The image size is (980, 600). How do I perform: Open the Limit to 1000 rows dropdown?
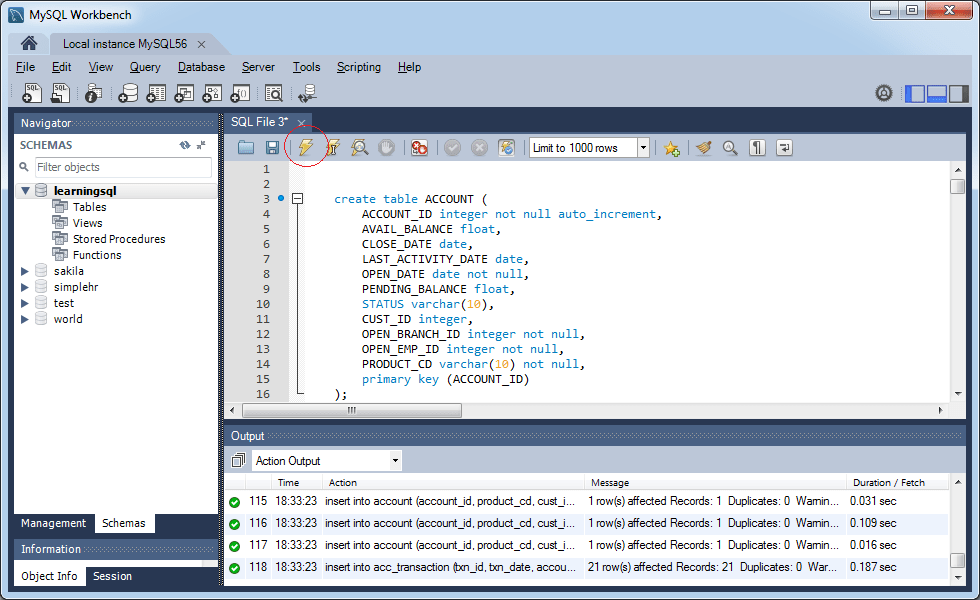tap(643, 148)
